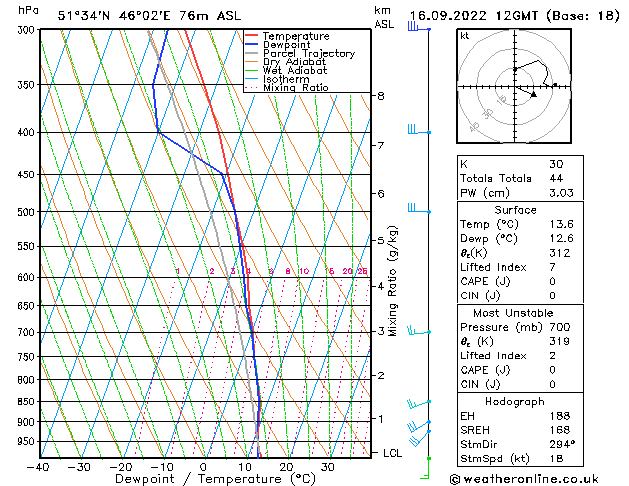Click the blue Dewpoint legend line
This screenshot has width=629, height=486.
pyautogui.click(x=252, y=44)
